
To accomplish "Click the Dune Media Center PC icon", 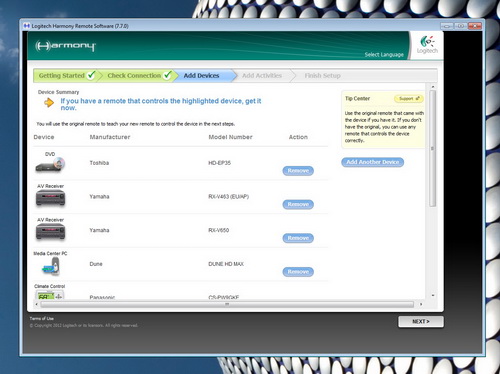I will 51,266.
